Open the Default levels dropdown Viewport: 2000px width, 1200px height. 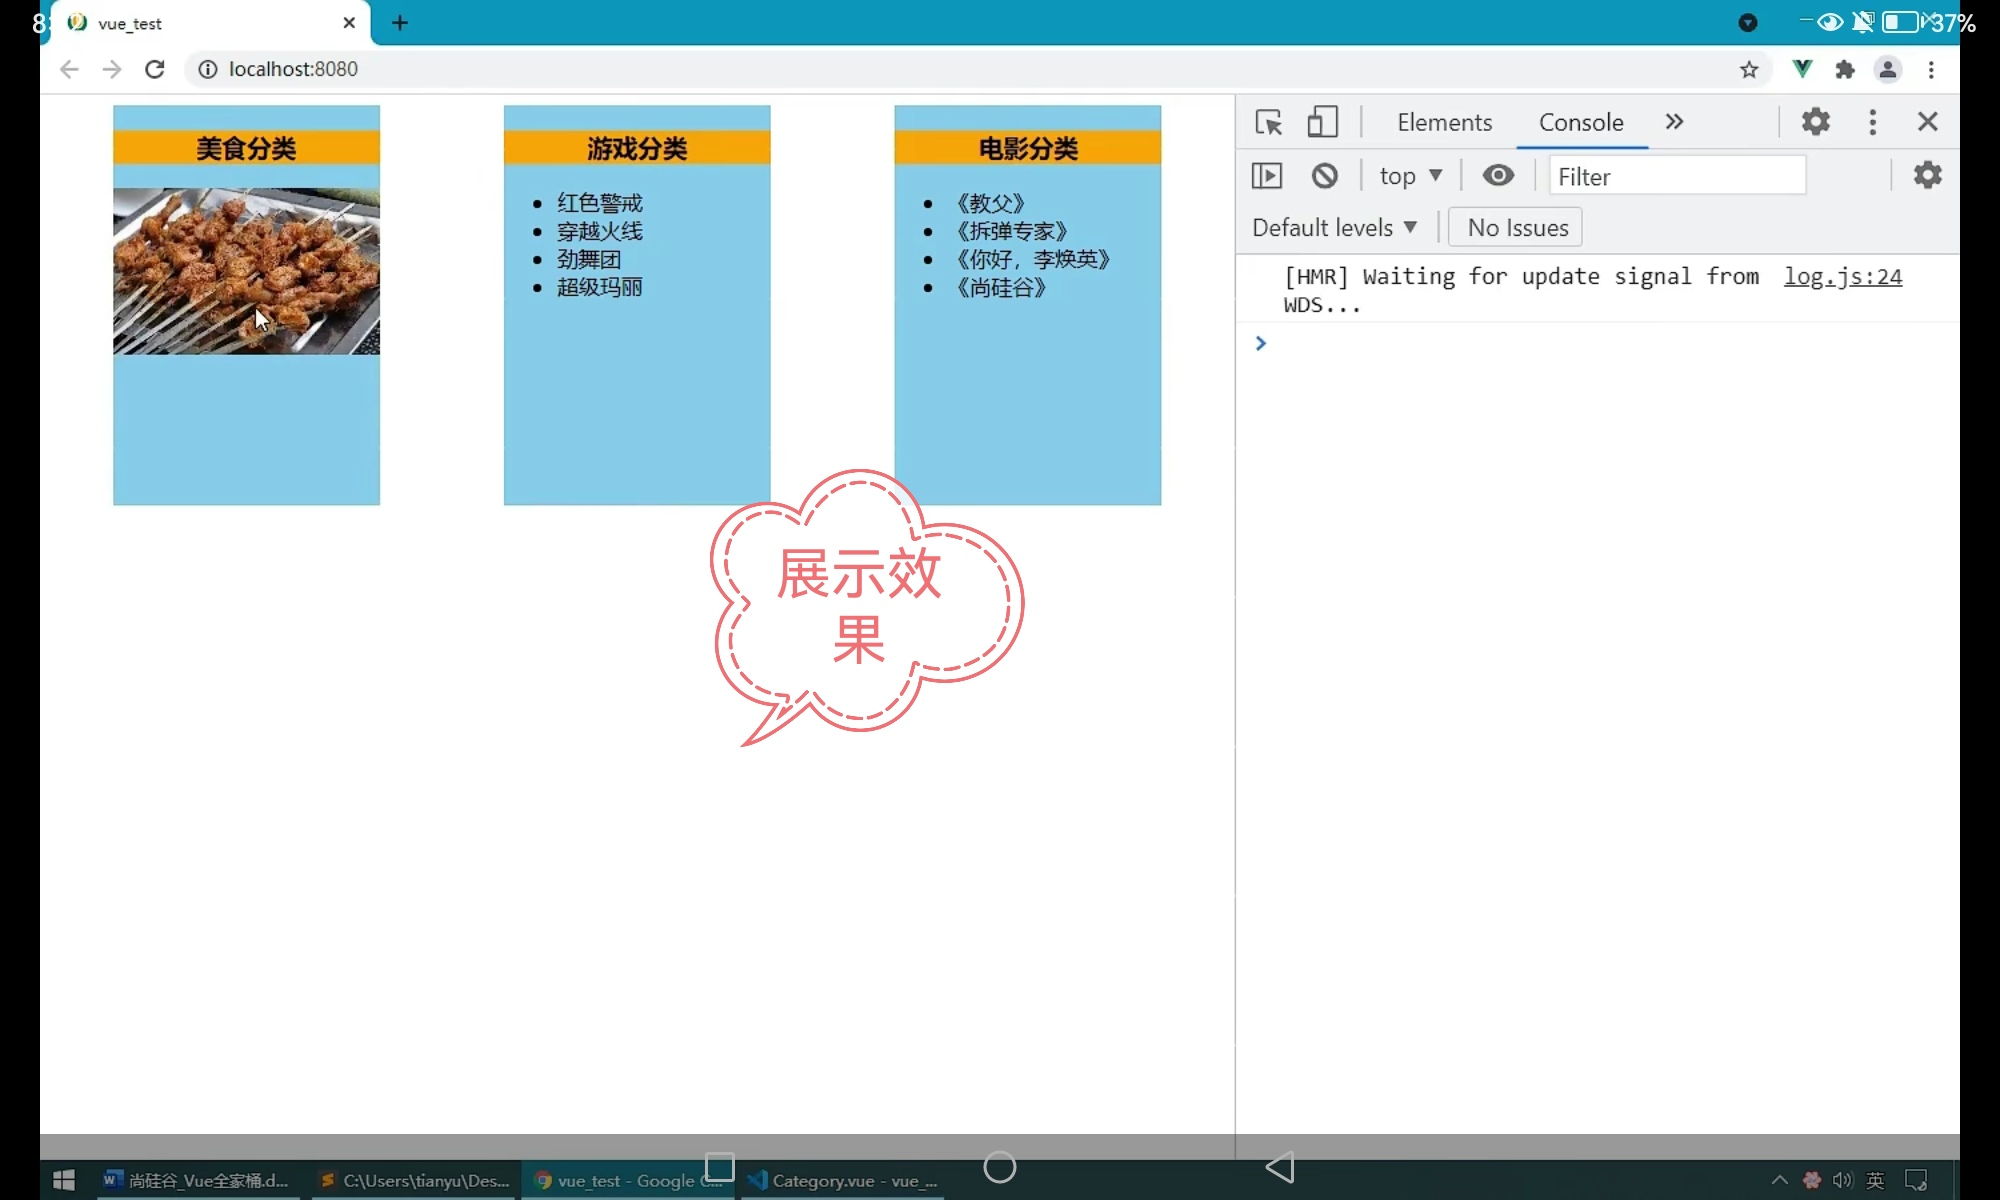pos(1334,228)
